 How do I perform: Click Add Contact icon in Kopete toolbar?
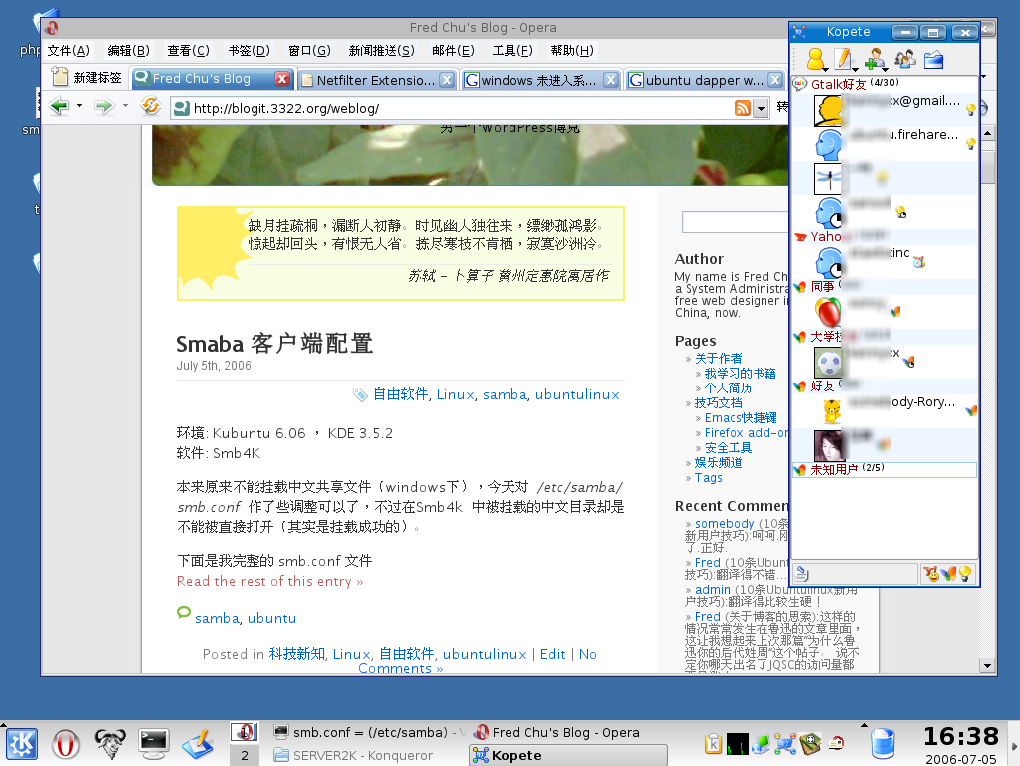pyautogui.click(x=876, y=59)
